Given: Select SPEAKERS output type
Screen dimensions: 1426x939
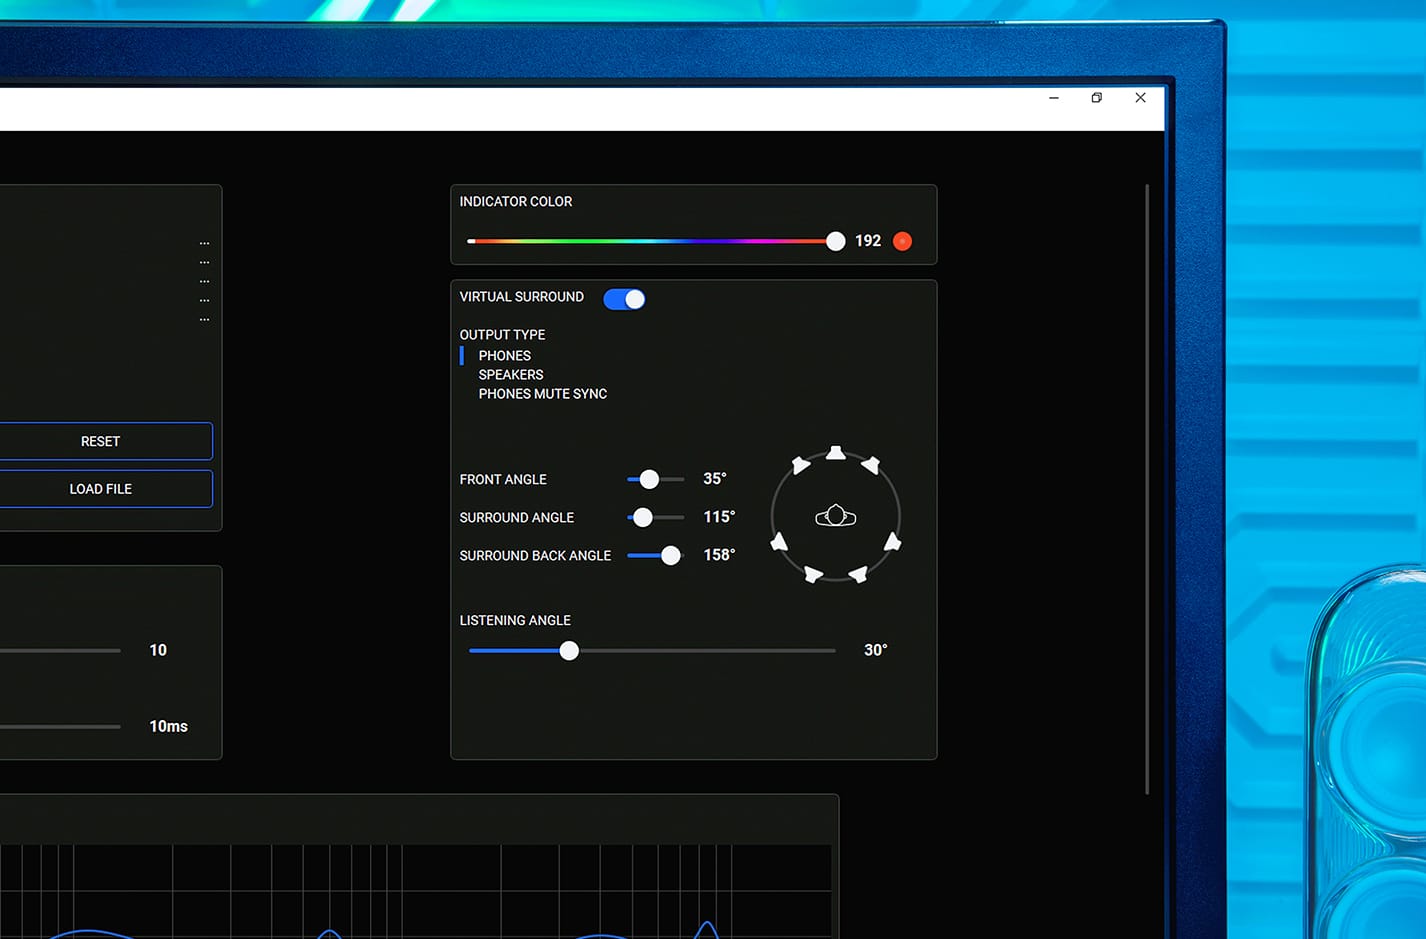Looking at the screenshot, I should click(511, 375).
